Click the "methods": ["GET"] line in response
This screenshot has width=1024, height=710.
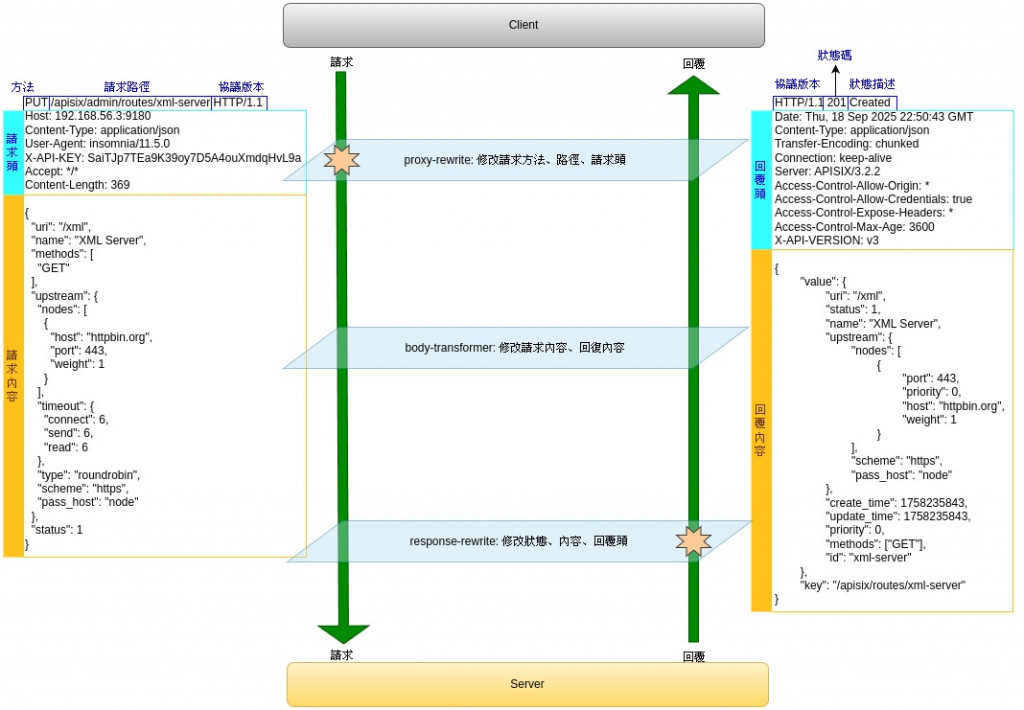click(875, 544)
